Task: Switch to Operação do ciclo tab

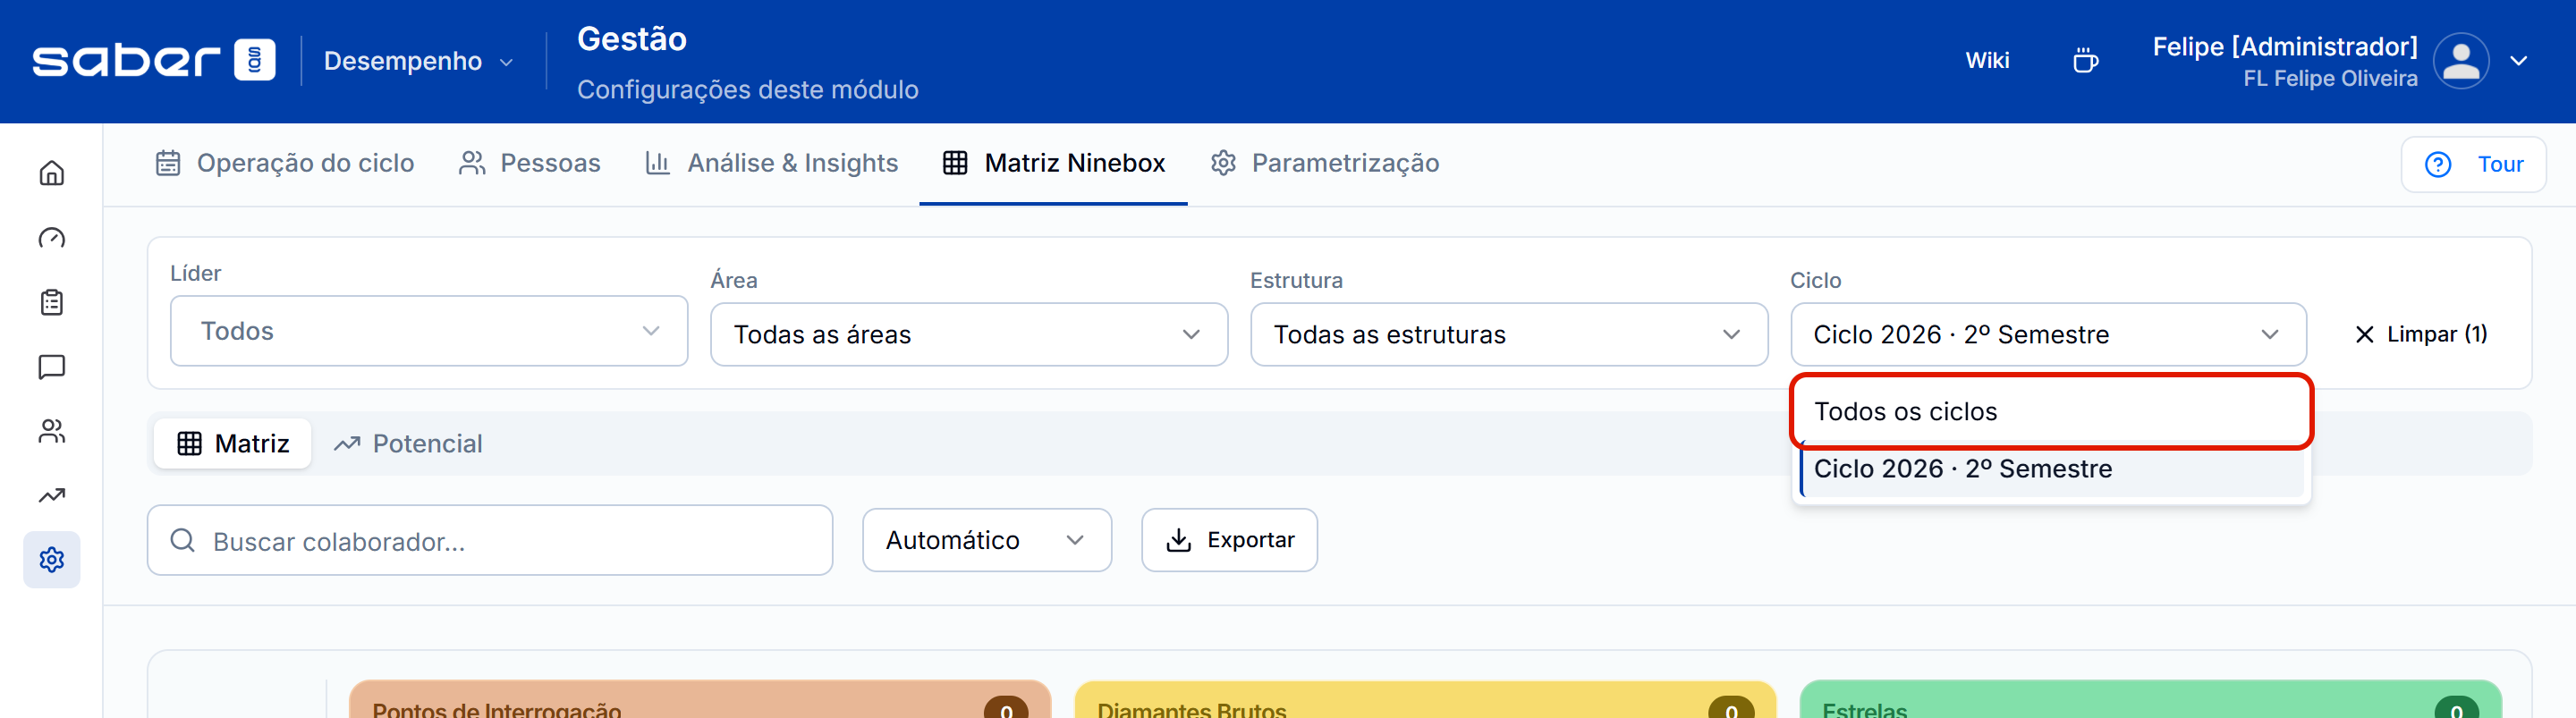Action: click(x=285, y=163)
